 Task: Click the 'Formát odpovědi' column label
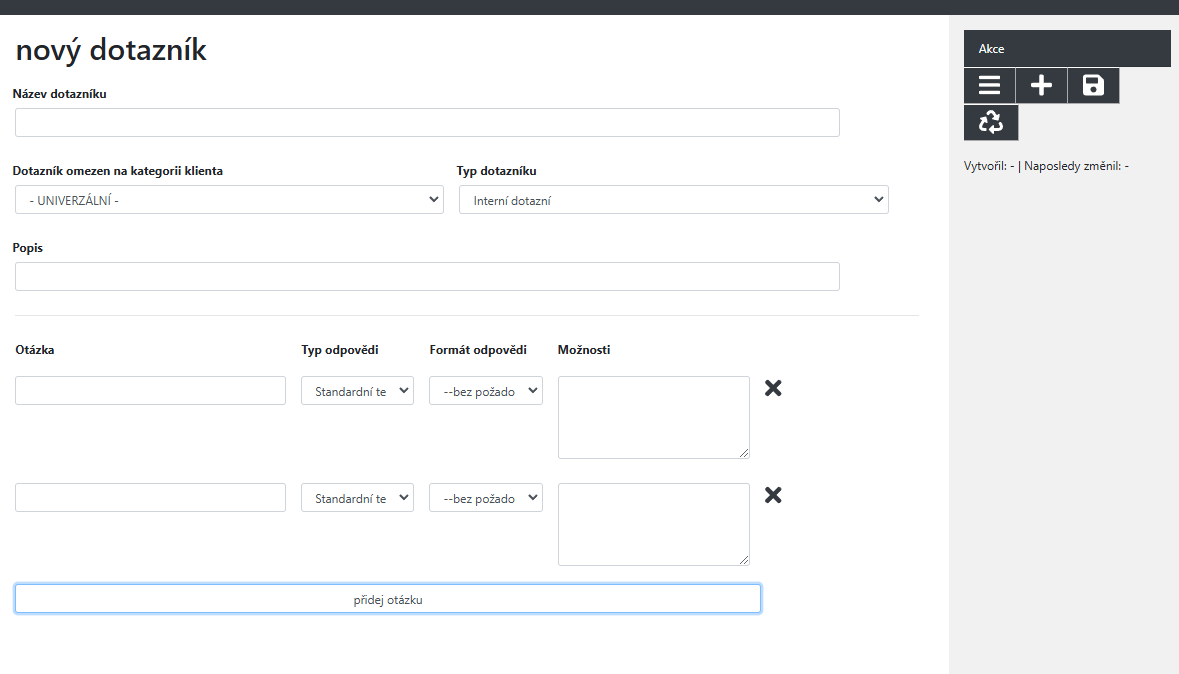click(478, 350)
